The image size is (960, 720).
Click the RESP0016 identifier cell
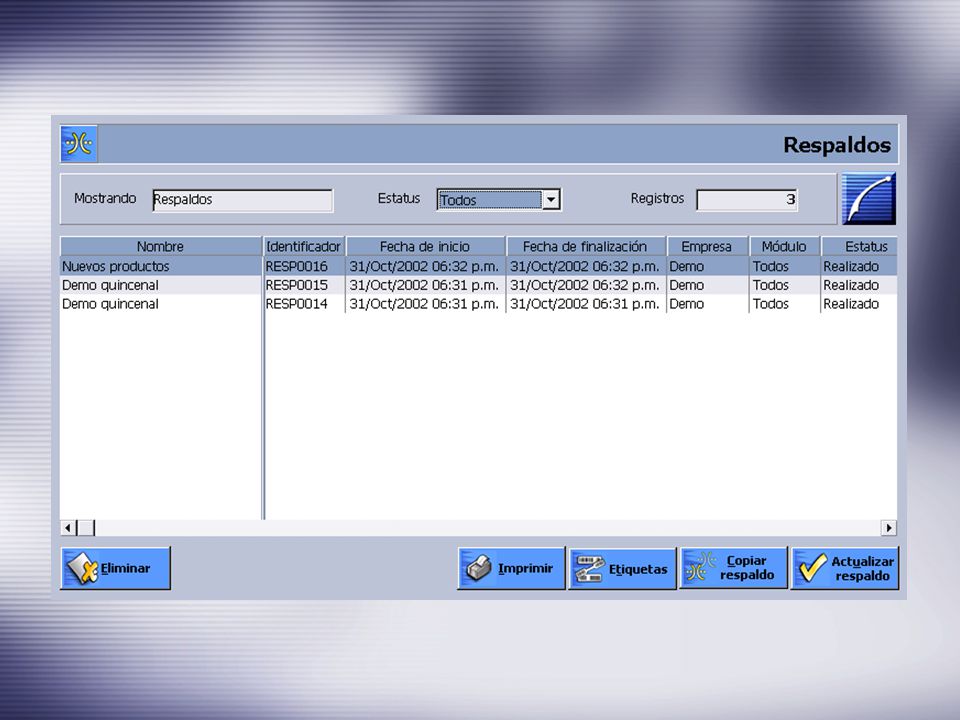click(304, 266)
